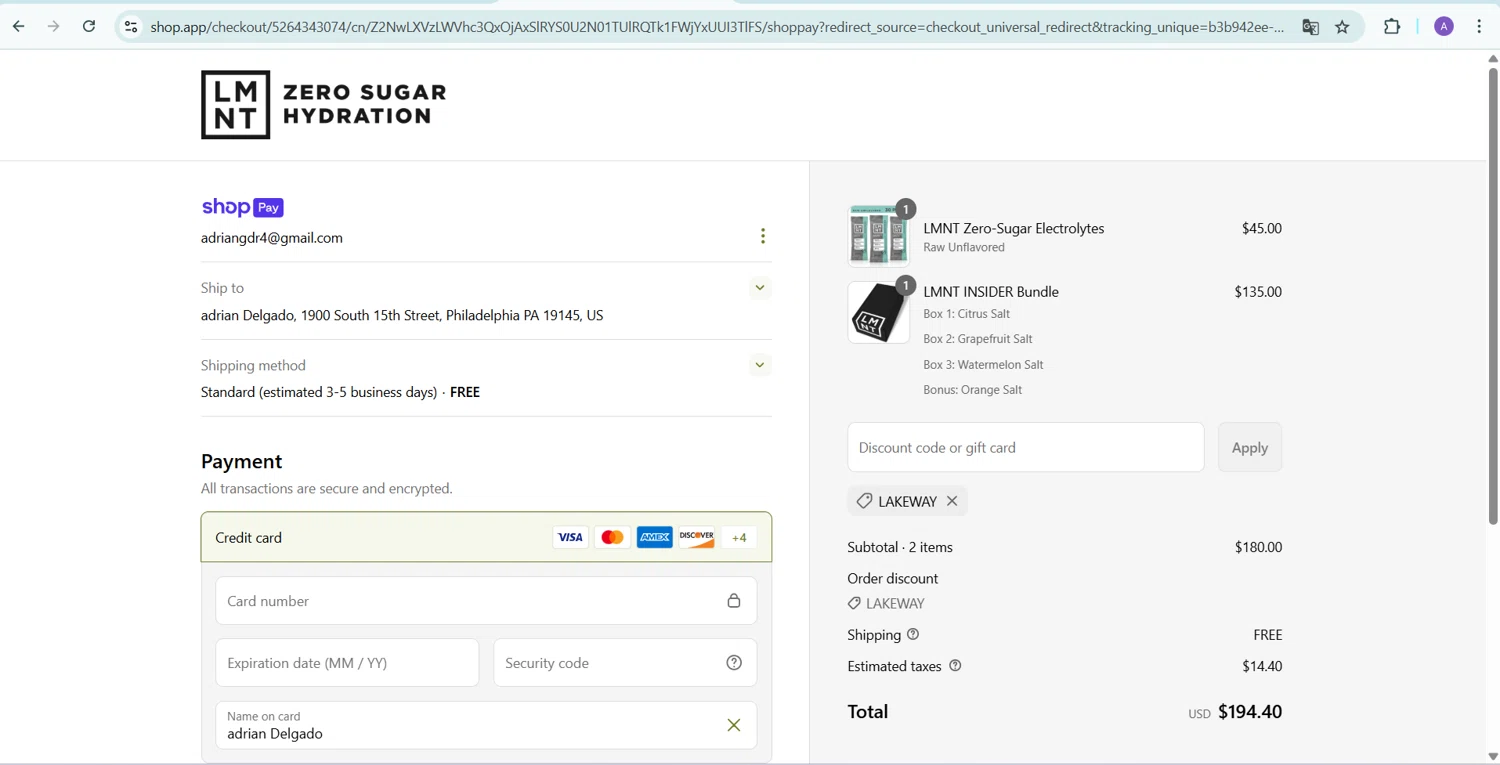Open the Chrome three-dot menu
Image resolution: width=1500 pixels, height=765 pixels.
point(1479,27)
